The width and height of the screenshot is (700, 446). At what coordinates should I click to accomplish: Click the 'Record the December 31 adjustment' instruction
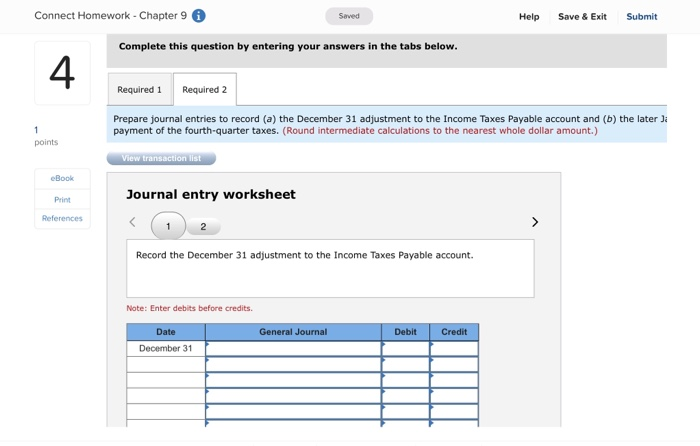tap(304, 255)
